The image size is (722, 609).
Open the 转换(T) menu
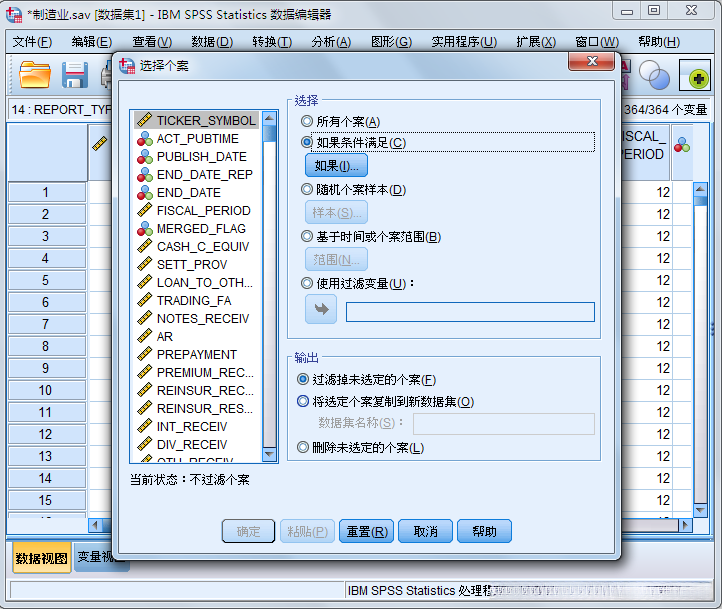click(272, 42)
